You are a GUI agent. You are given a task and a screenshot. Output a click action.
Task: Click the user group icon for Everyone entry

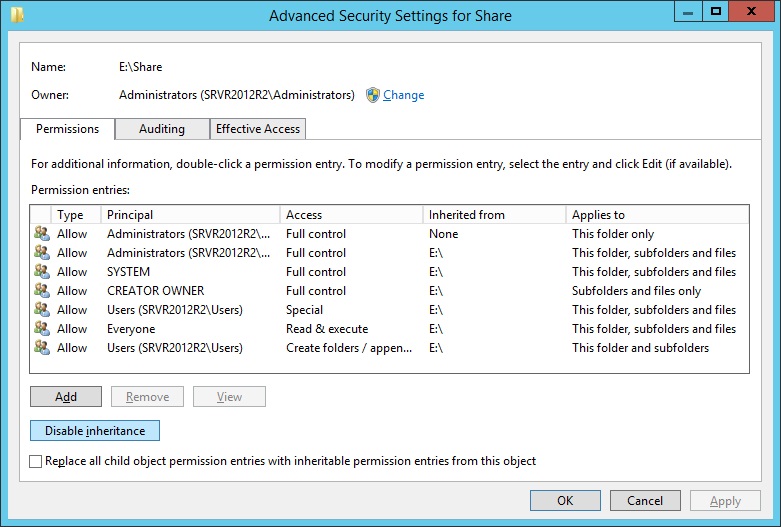[41, 328]
